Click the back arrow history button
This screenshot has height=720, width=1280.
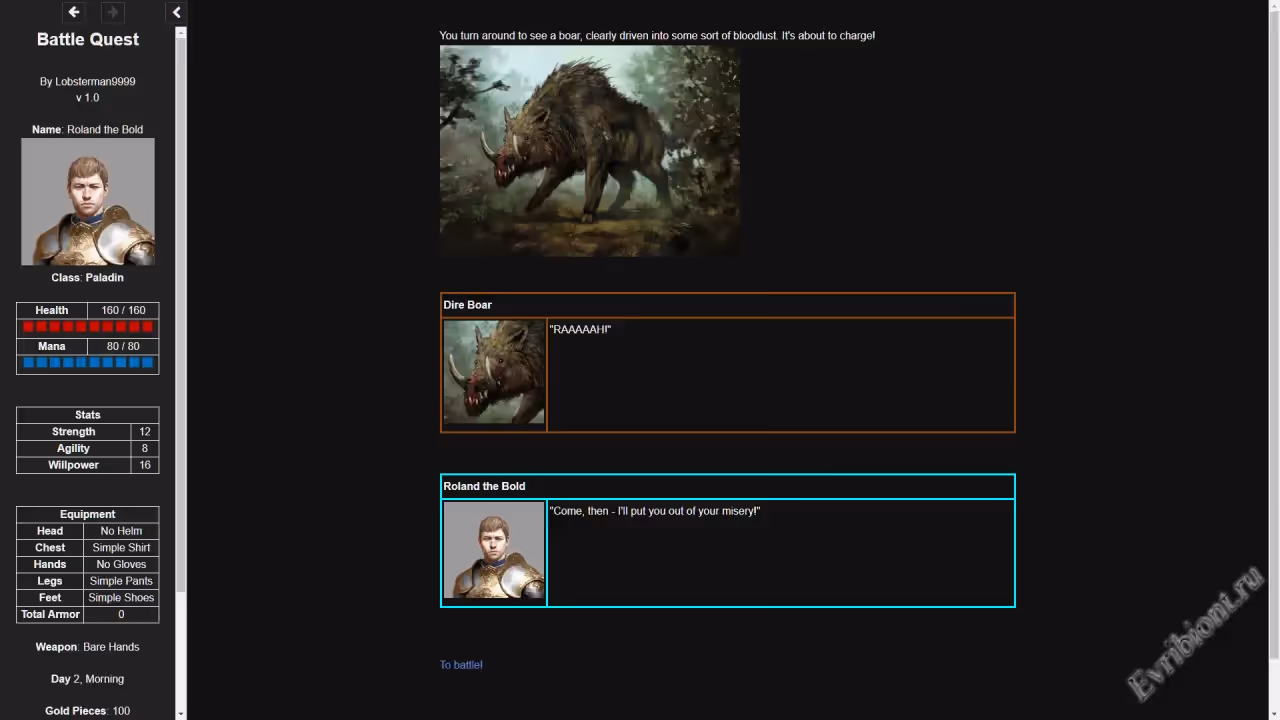(x=74, y=12)
